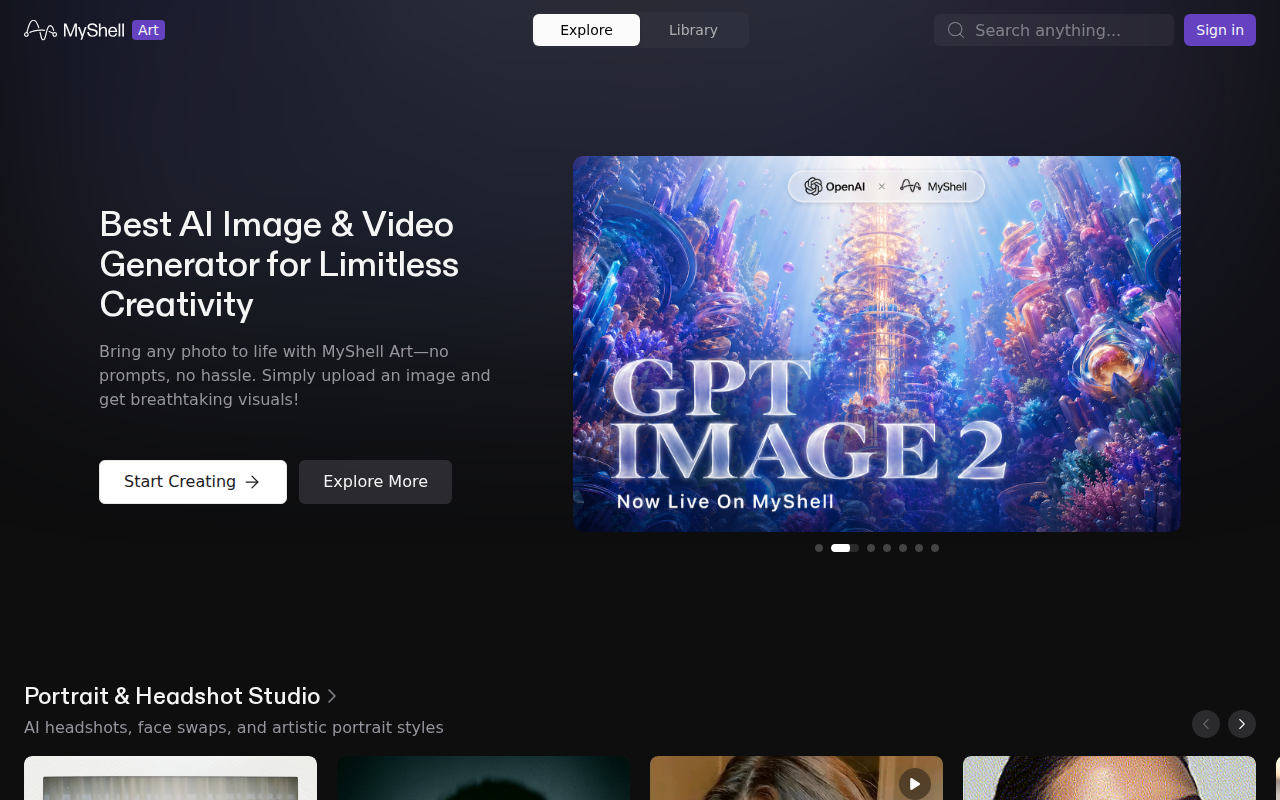
Task: Click the purple Art badge
Action: click(x=148, y=30)
